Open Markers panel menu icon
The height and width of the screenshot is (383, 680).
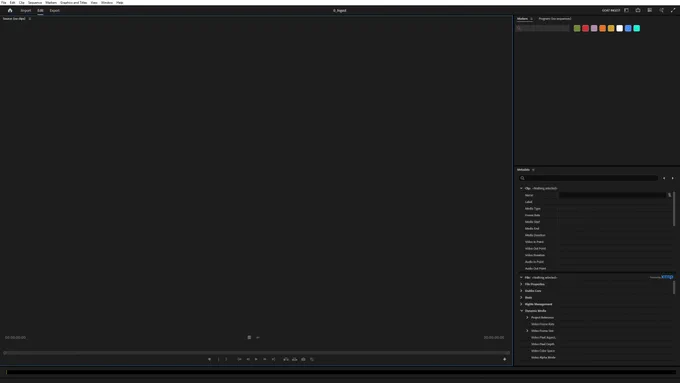[531, 19]
